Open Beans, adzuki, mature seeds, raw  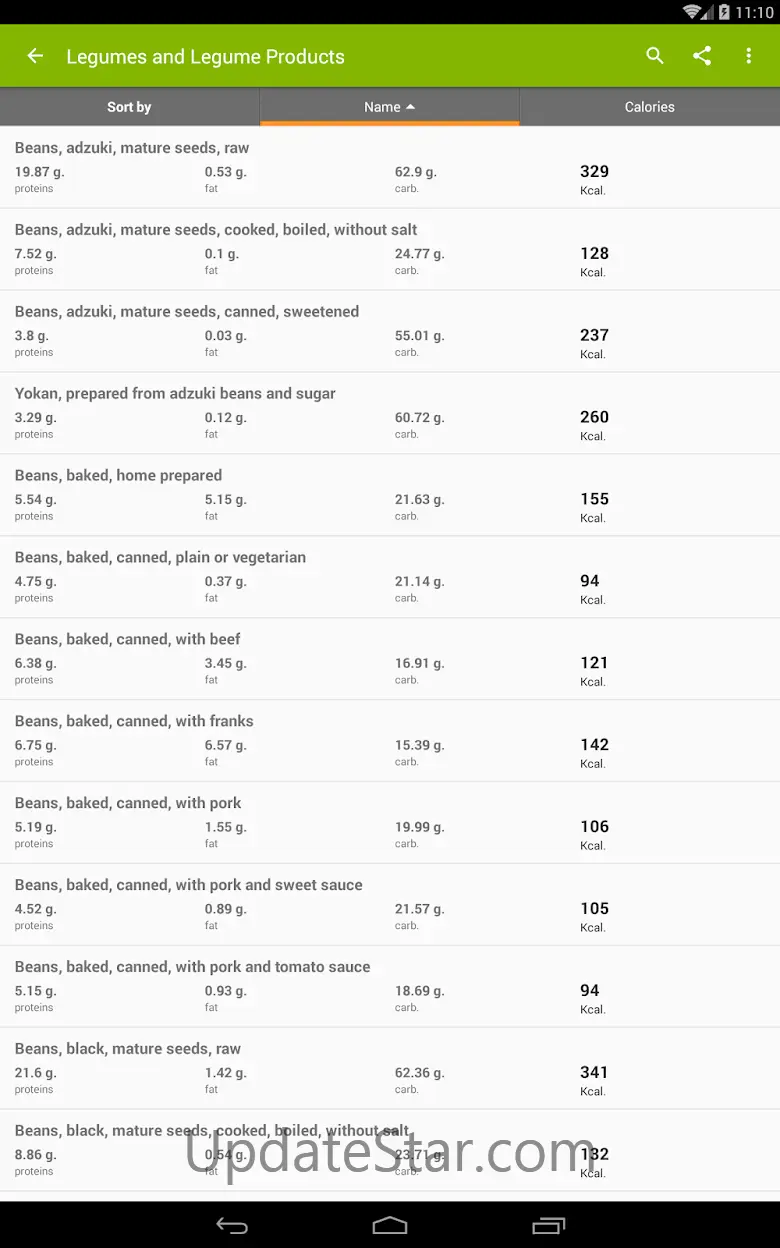coord(389,167)
